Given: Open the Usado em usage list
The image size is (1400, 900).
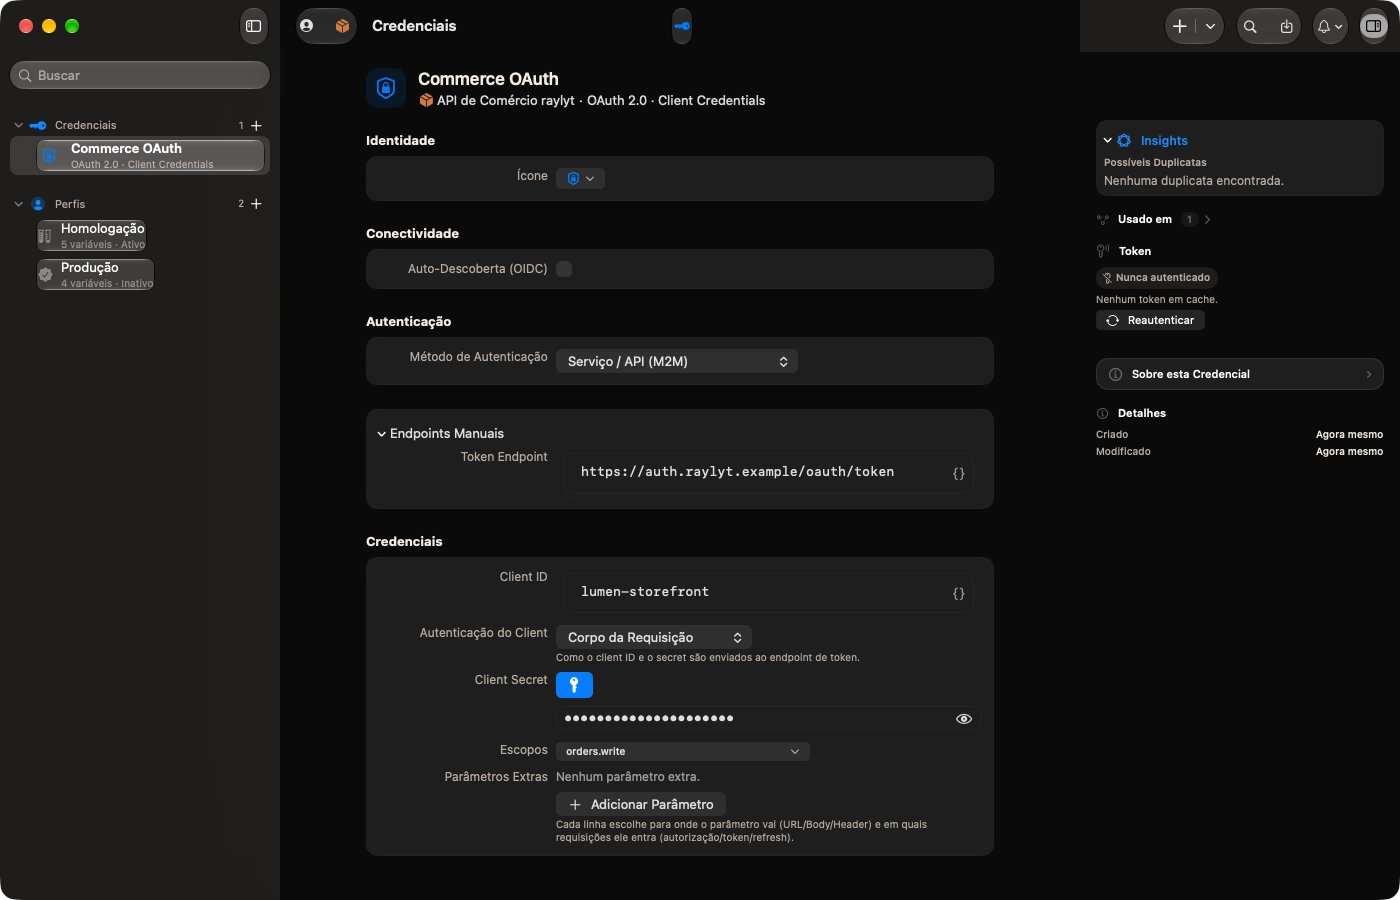Looking at the screenshot, I should pos(1155,219).
